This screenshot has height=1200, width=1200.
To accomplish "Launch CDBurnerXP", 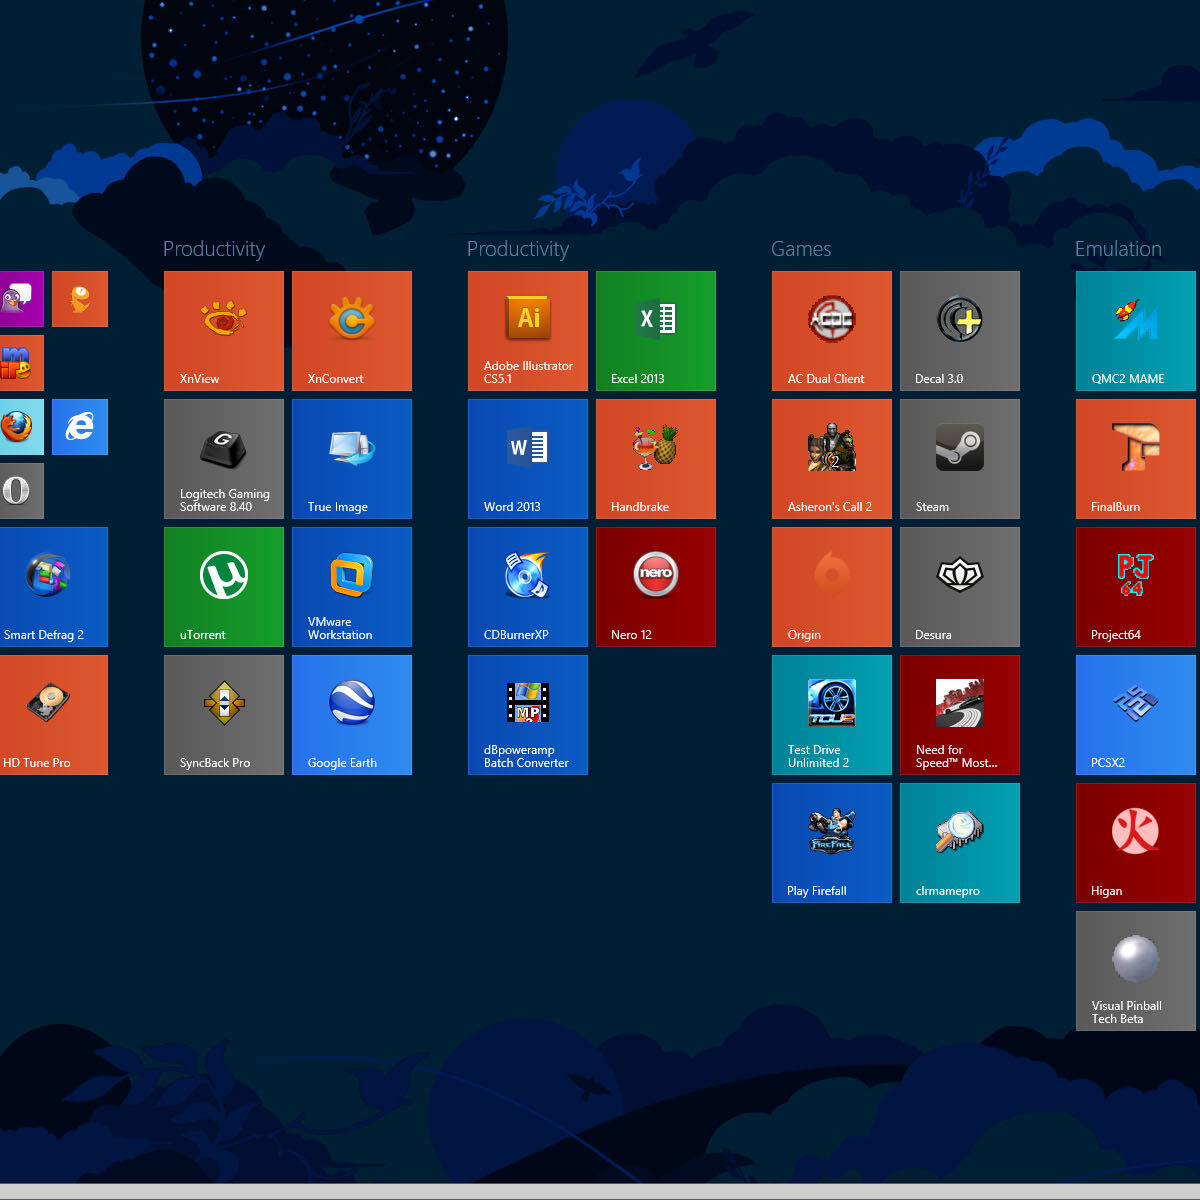I will click(x=528, y=587).
